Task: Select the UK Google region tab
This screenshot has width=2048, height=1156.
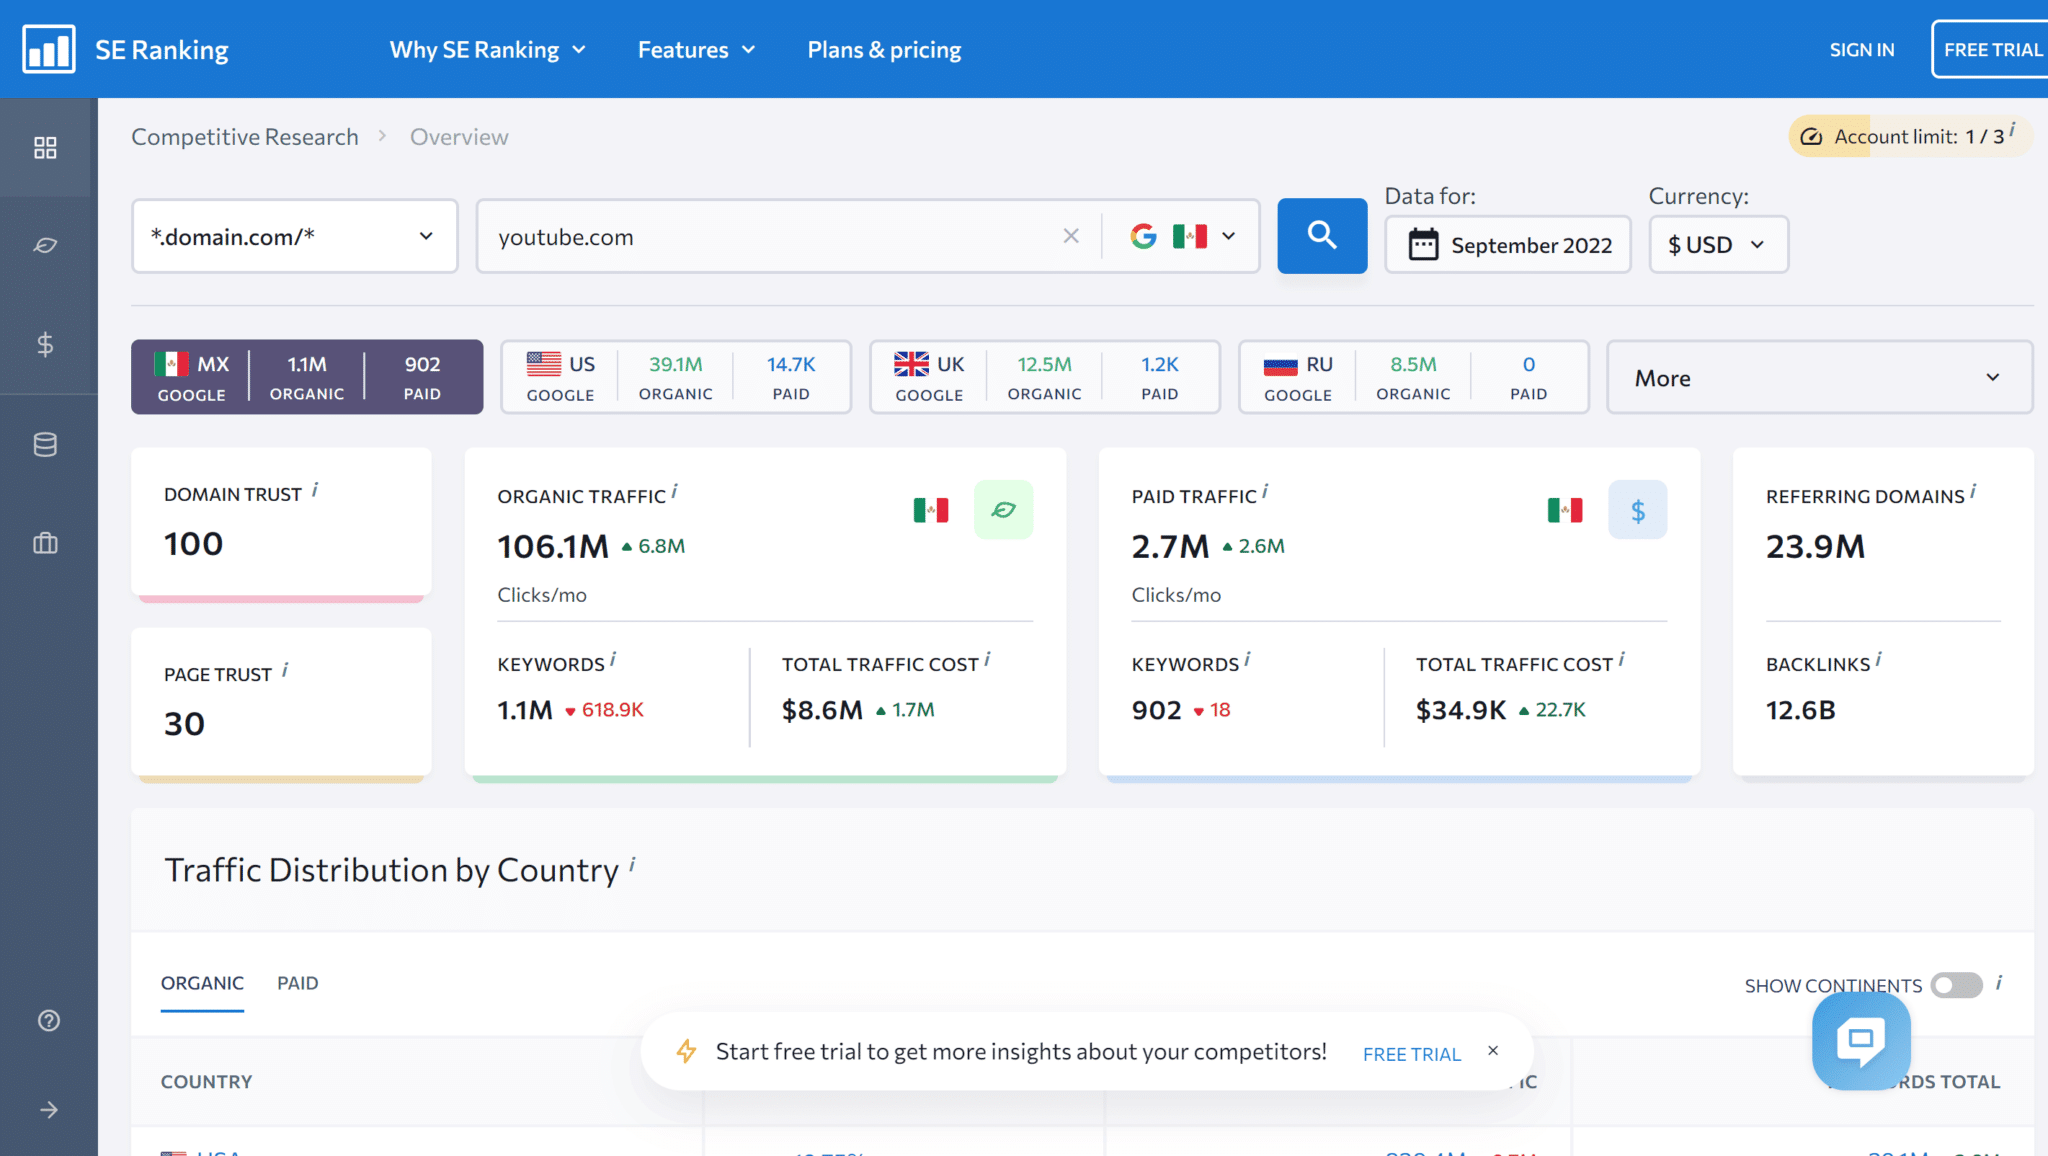Action: point(1045,377)
